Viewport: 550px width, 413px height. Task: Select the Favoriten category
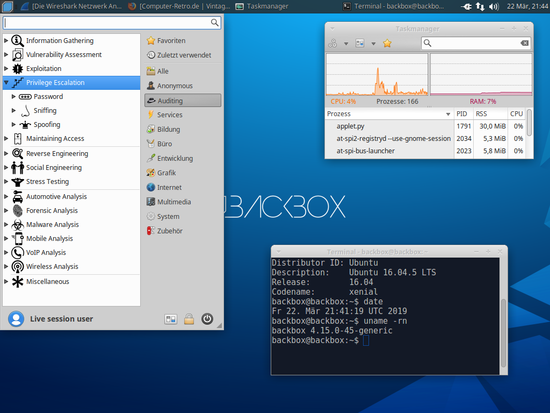[183, 41]
